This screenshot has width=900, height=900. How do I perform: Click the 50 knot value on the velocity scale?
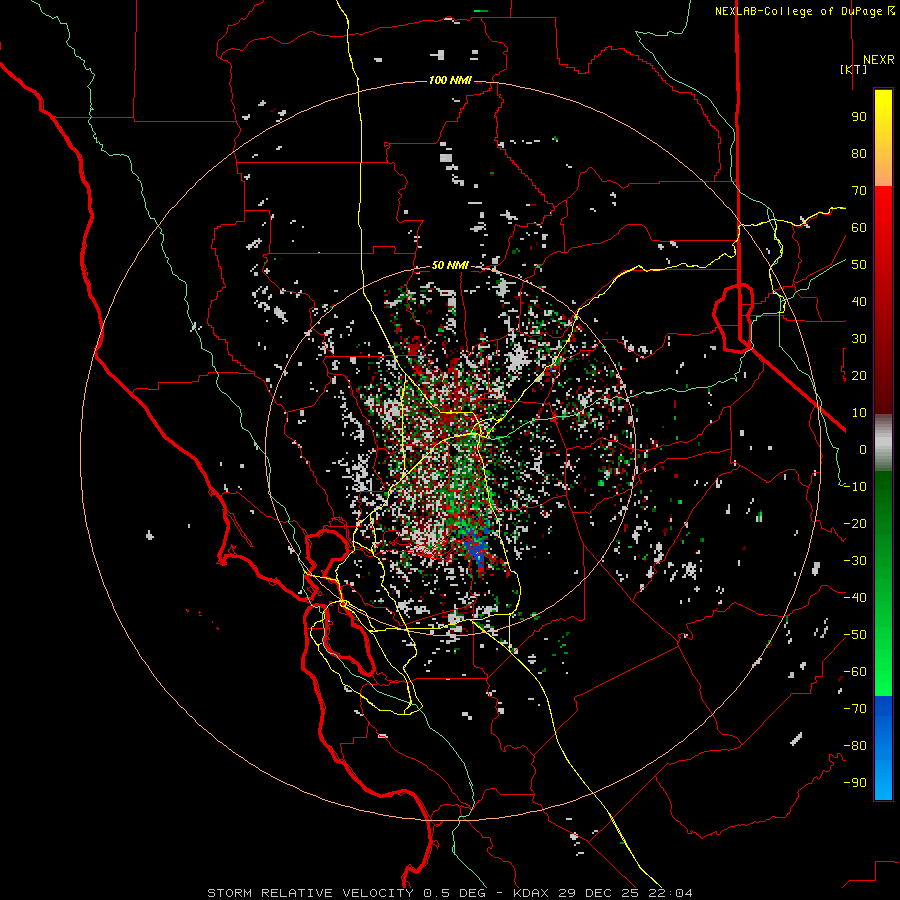[859, 265]
